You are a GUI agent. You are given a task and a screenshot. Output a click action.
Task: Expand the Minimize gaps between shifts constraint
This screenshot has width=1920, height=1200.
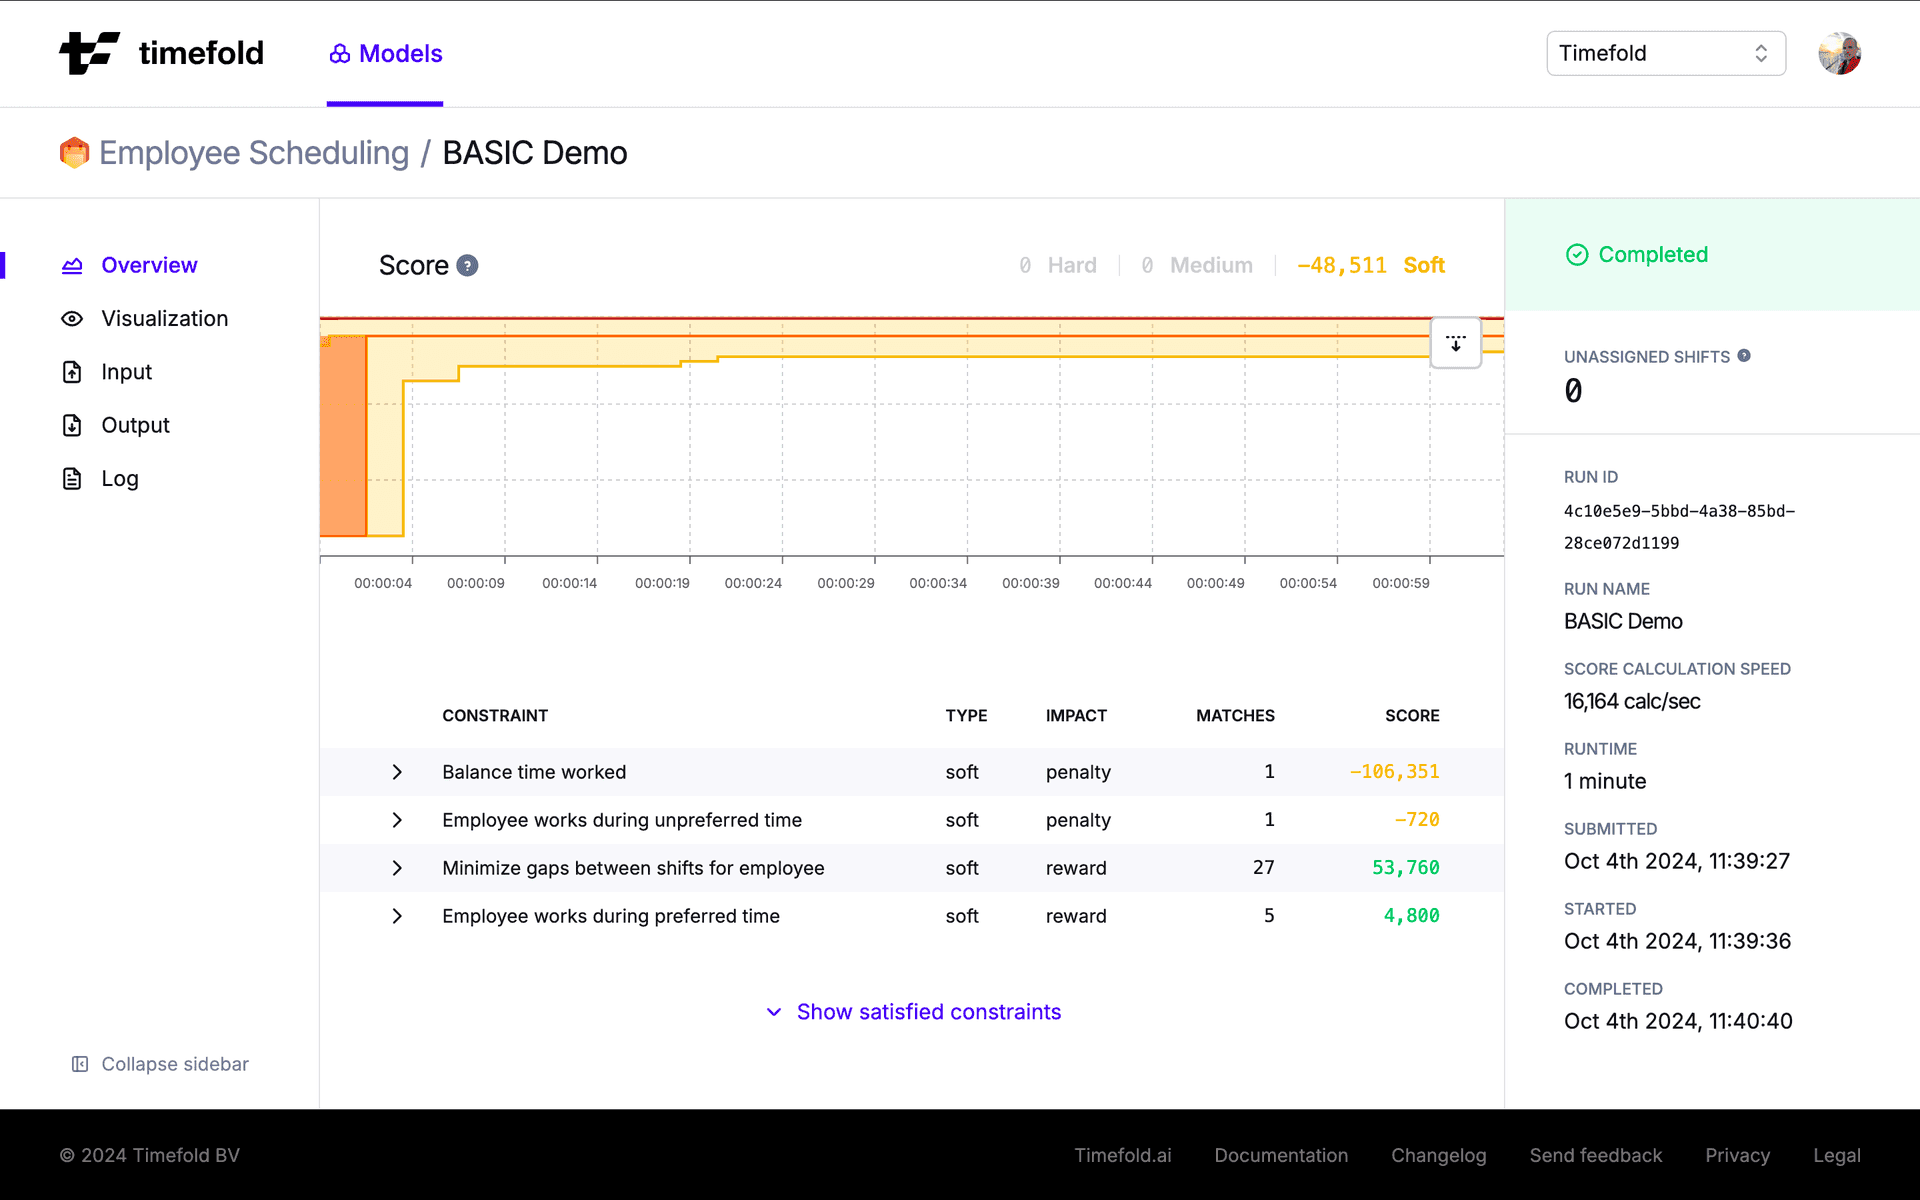397,868
